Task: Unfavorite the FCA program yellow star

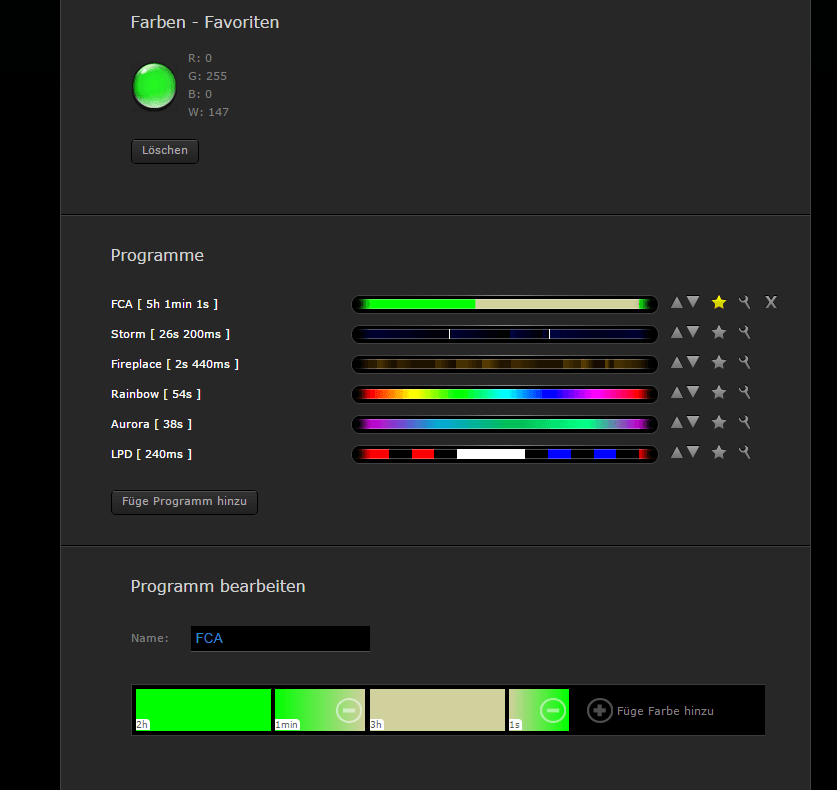Action: coord(718,303)
